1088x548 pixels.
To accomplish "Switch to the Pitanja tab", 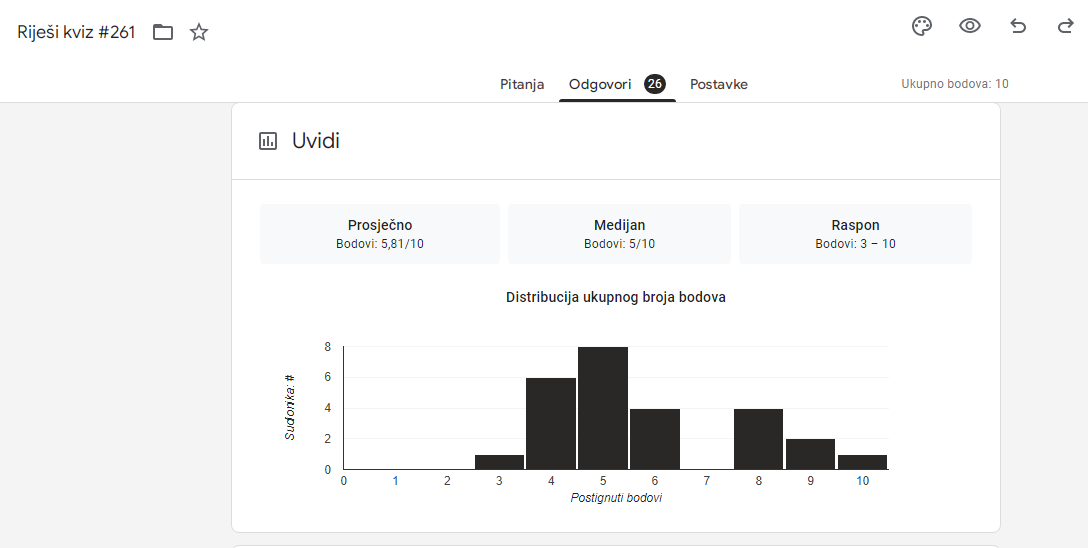I will point(522,84).
